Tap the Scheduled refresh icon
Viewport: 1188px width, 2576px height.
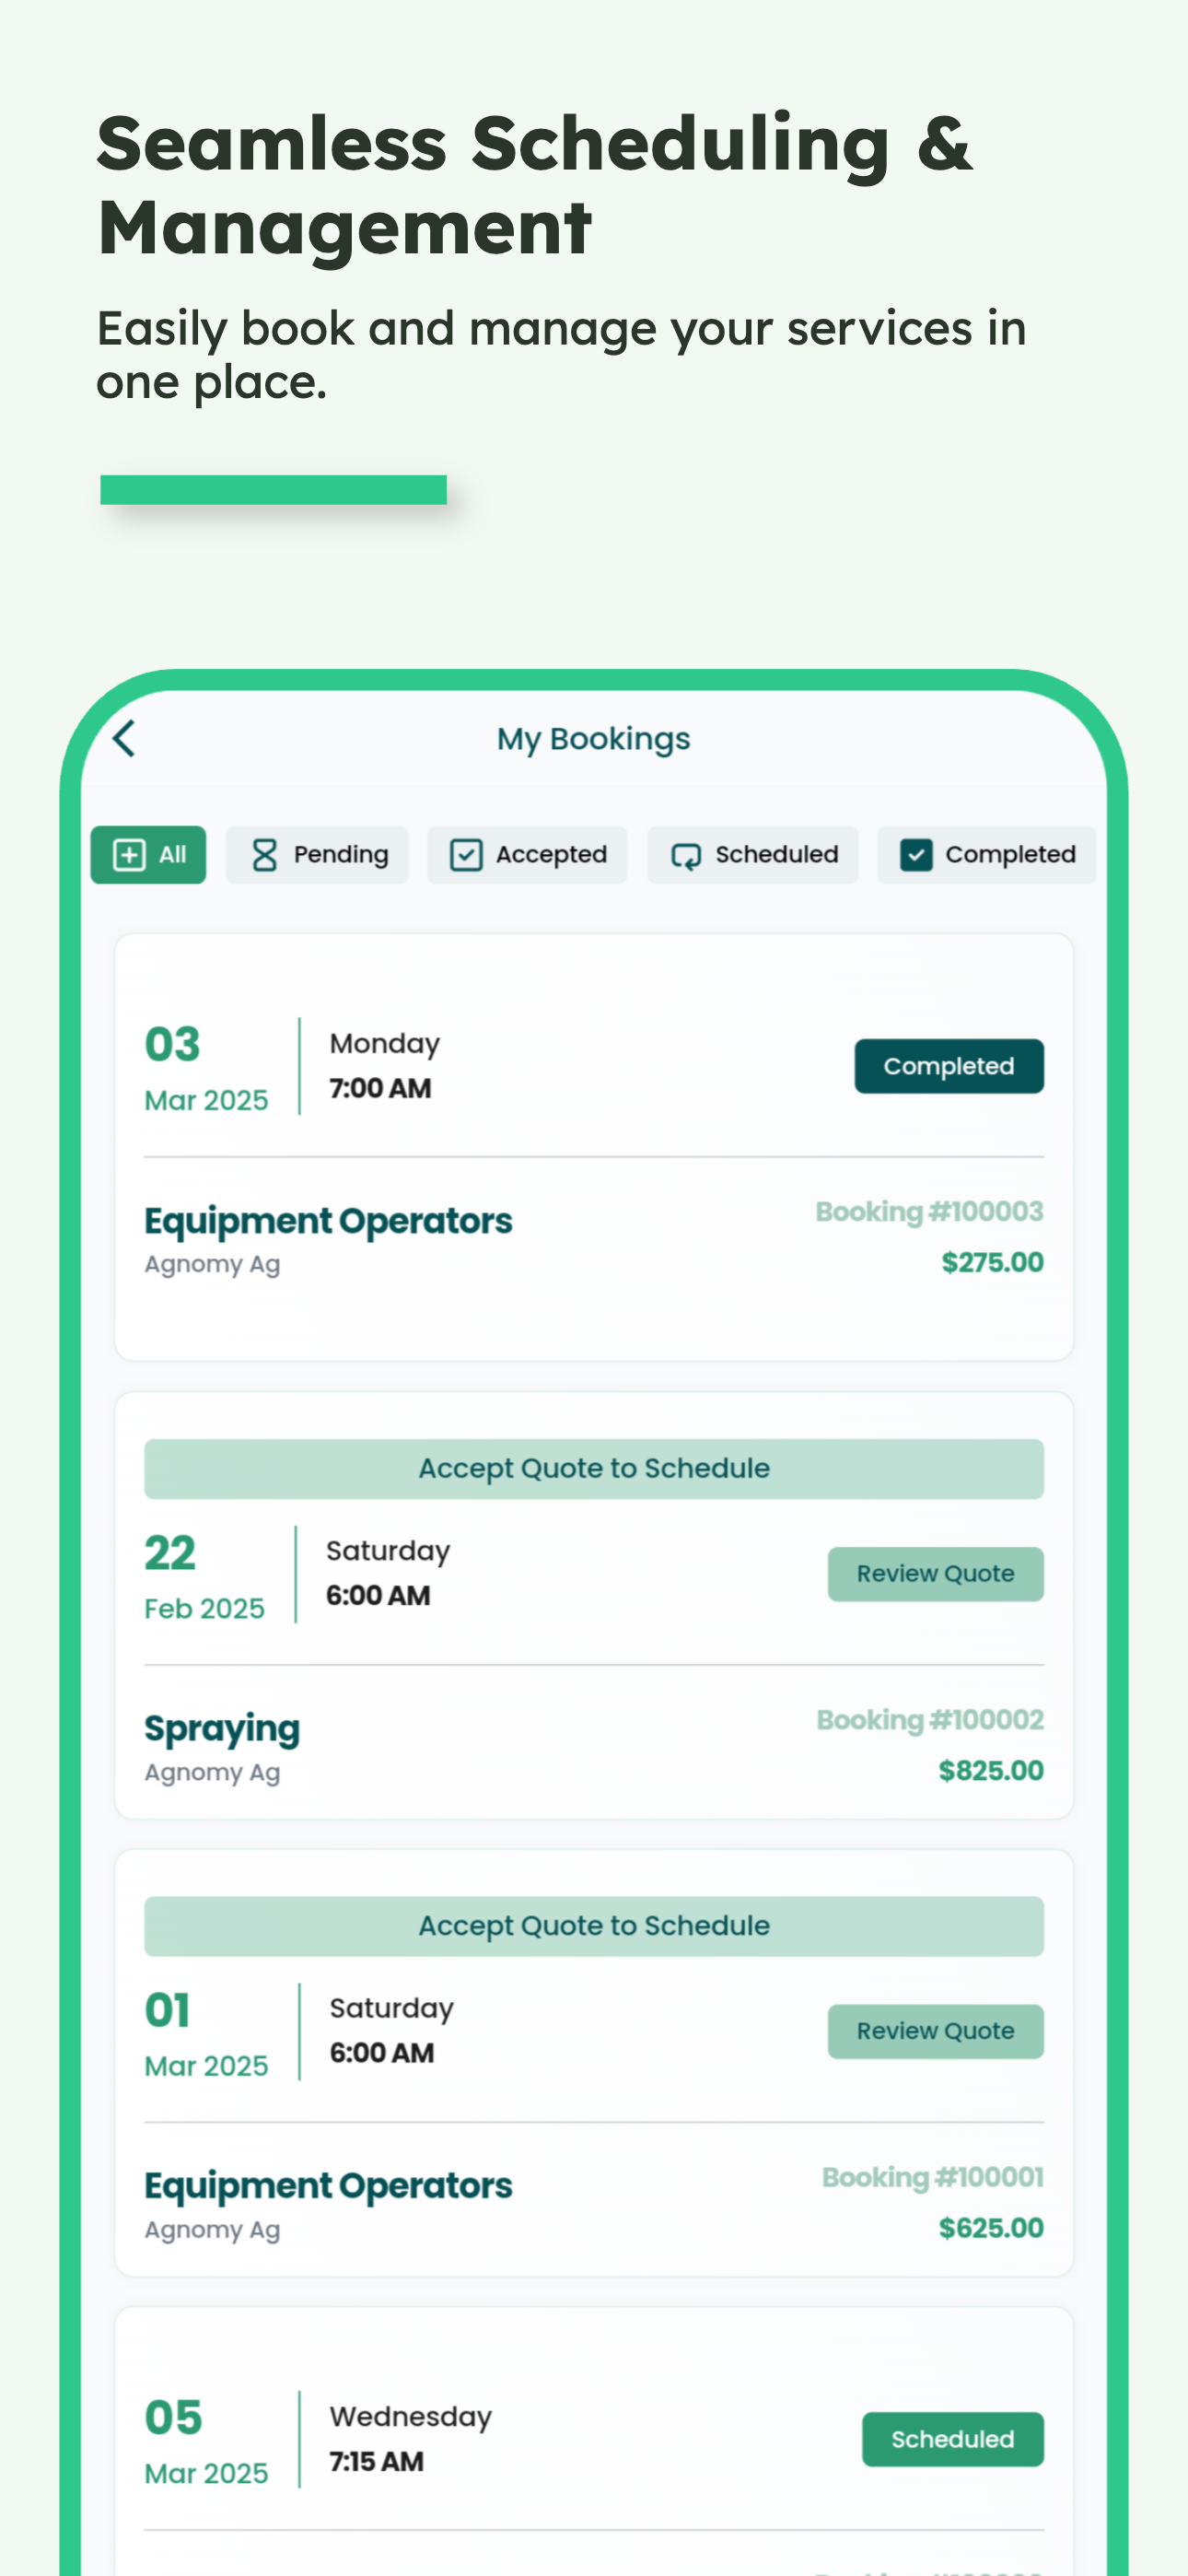[686, 856]
